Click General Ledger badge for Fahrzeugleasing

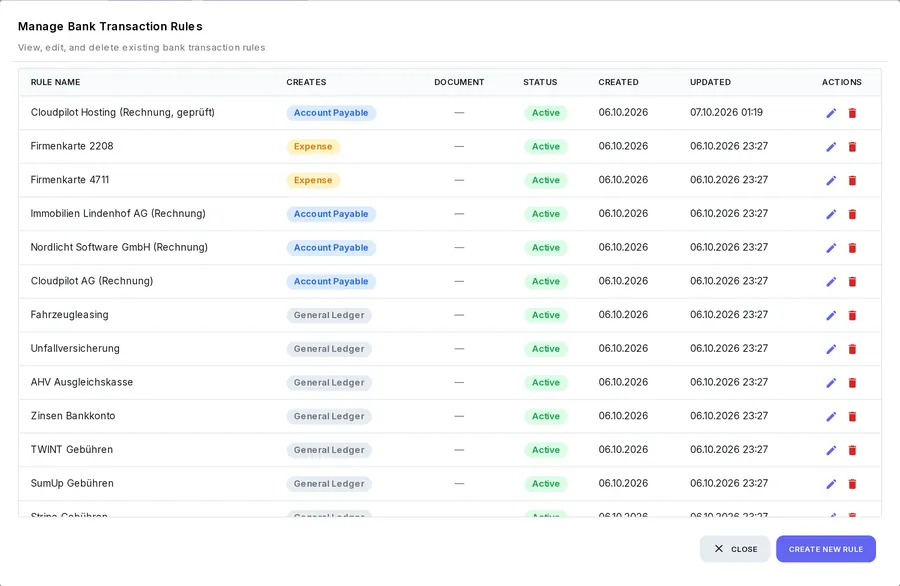pyautogui.click(x=329, y=315)
